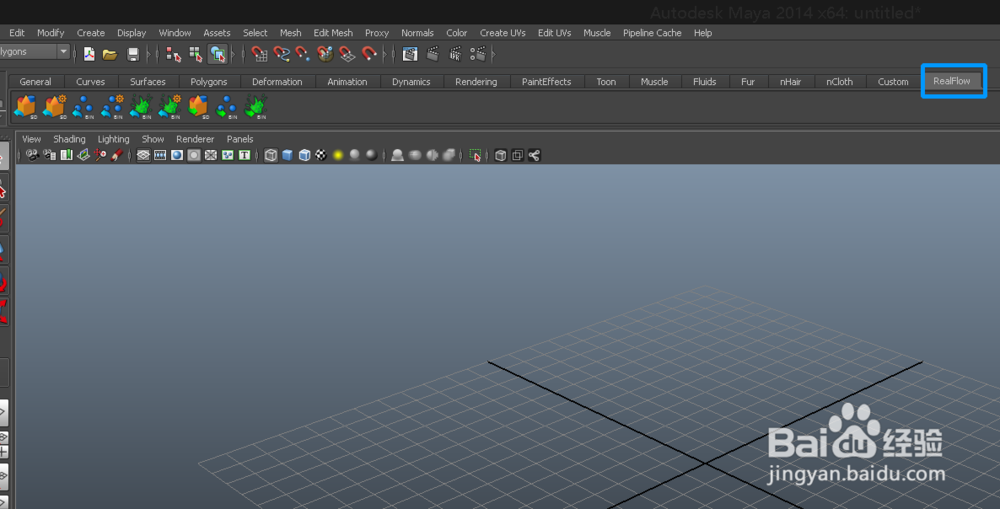Click image plane icon in panel toolbar
The height and width of the screenshot is (509, 1000).
83,155
